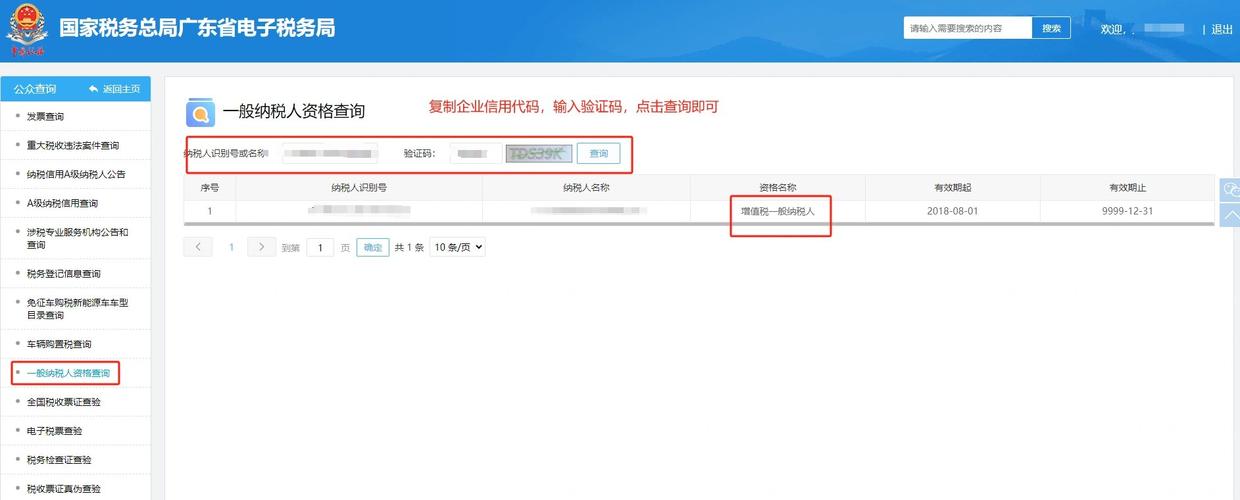The width and height of the screenshot is (1240, 500).
Task: Click the 纳税人名称 column header
Action: 586,187
